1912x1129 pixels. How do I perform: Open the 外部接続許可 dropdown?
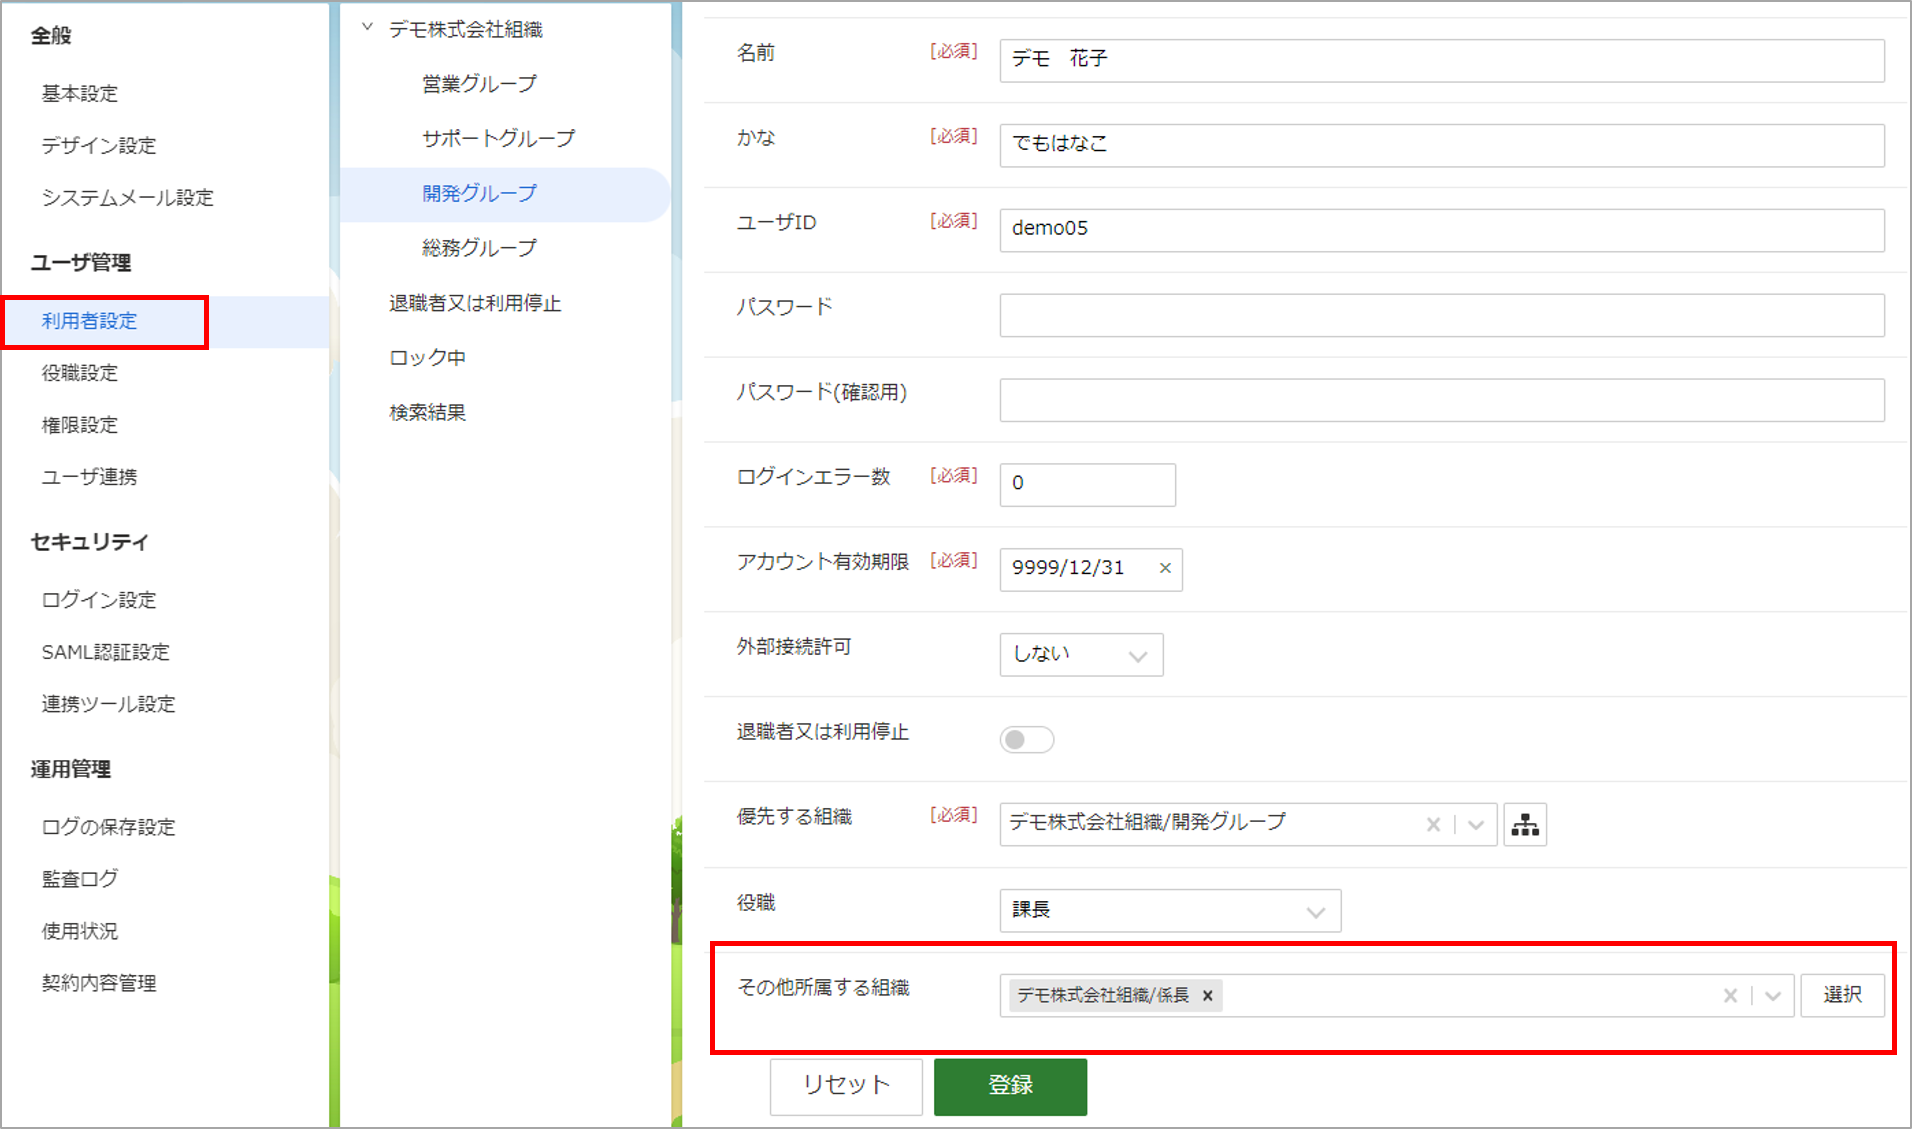[x=1081, y=654]
